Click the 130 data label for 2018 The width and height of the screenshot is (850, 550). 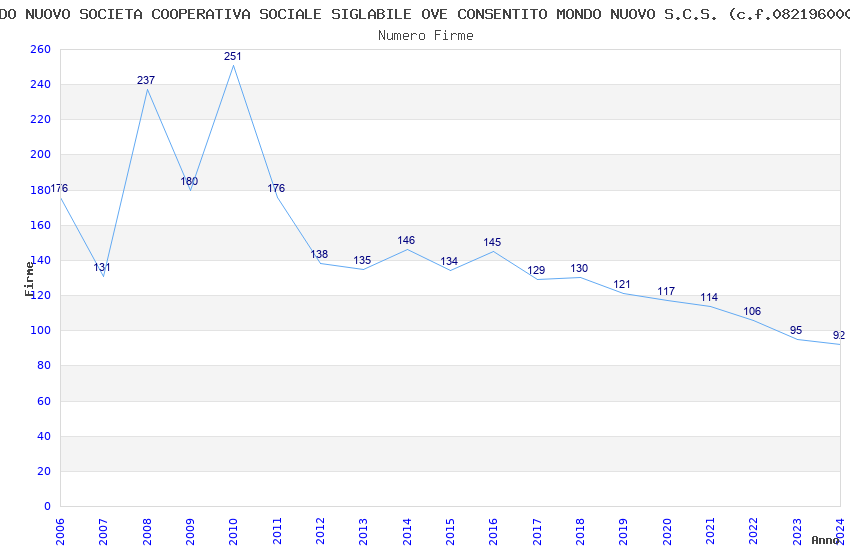pyautogui.click(x=579, y=268)
